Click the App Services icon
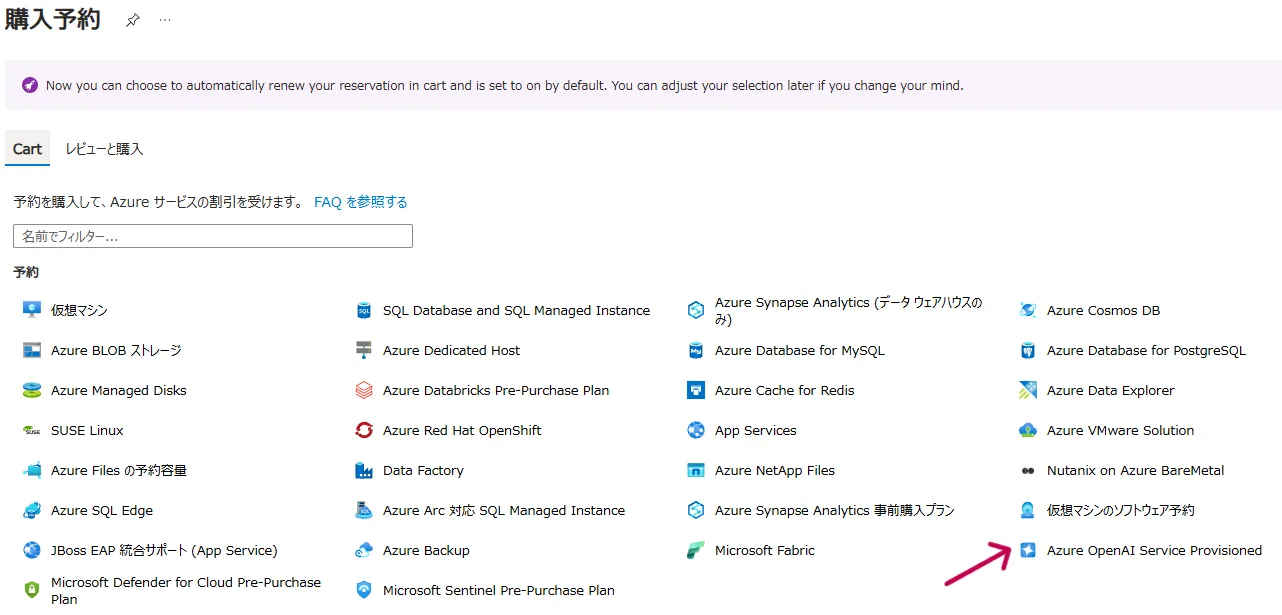1282x615 pixels. coord(696,430)
